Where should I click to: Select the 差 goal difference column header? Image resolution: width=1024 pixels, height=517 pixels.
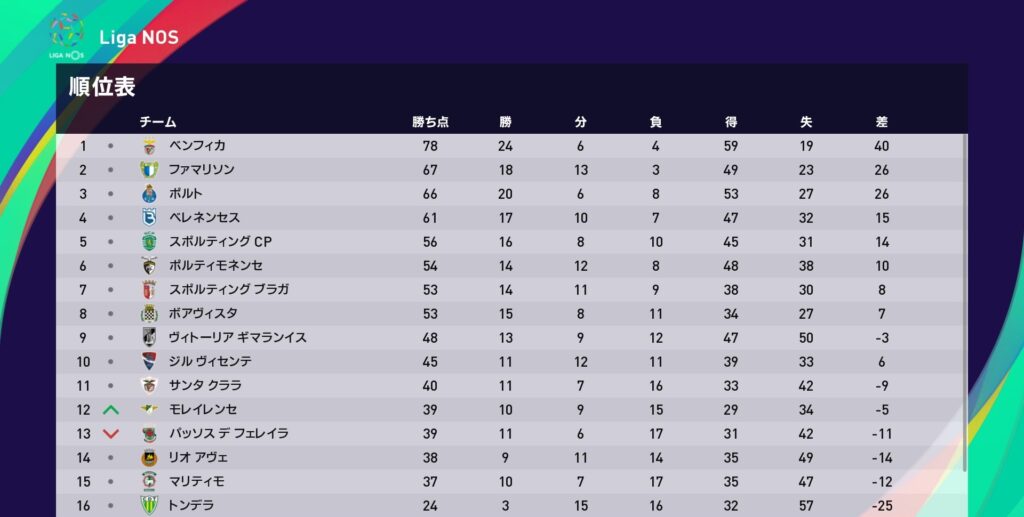point(881,122)
